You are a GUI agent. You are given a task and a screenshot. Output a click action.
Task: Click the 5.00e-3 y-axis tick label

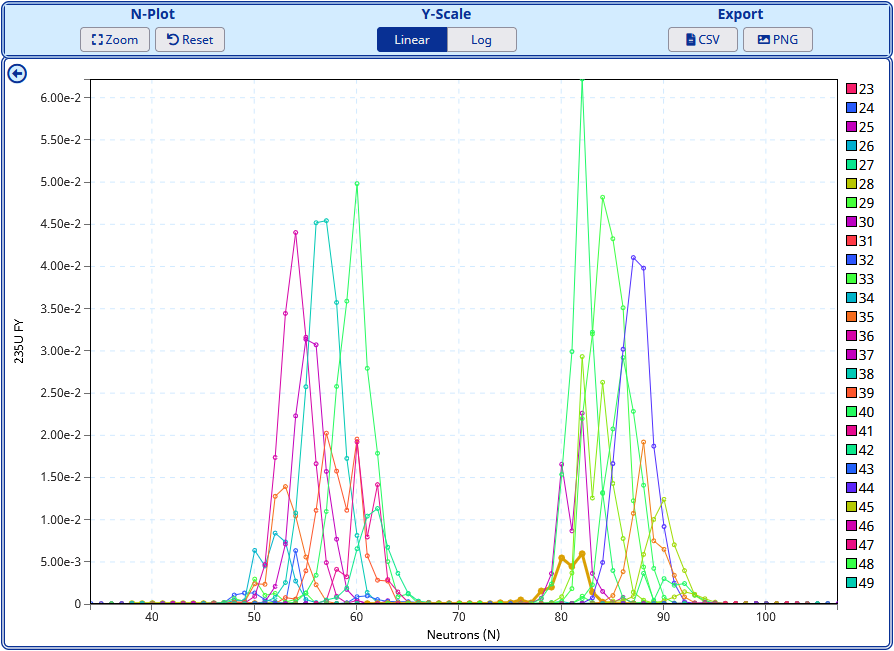tap(61, 562)
